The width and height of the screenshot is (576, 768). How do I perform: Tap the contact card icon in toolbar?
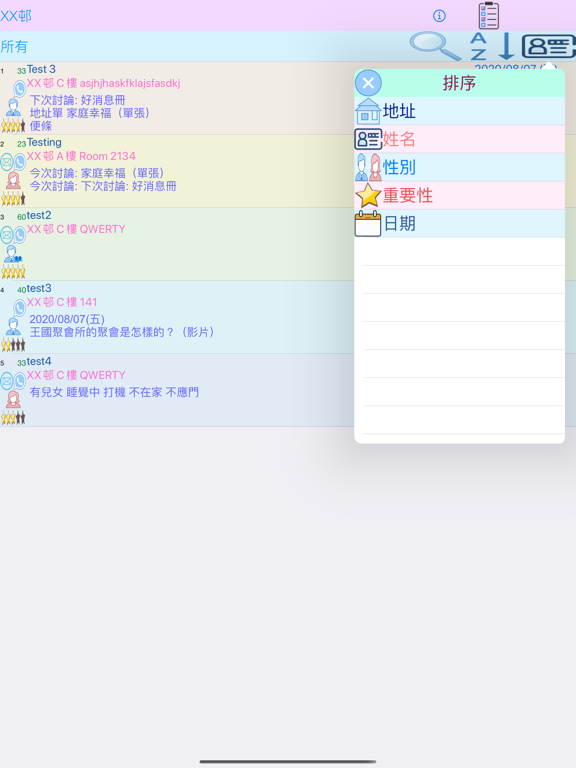548,47
